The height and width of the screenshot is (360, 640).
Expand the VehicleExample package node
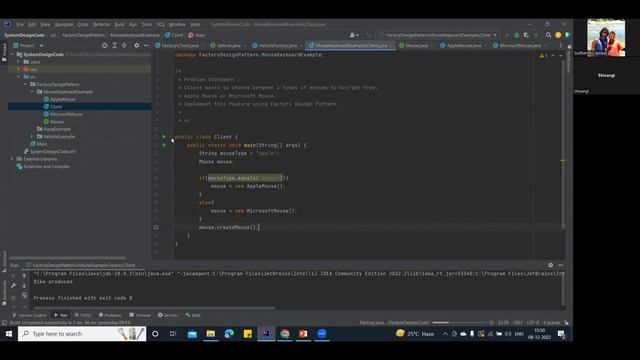tap(32, 136)
